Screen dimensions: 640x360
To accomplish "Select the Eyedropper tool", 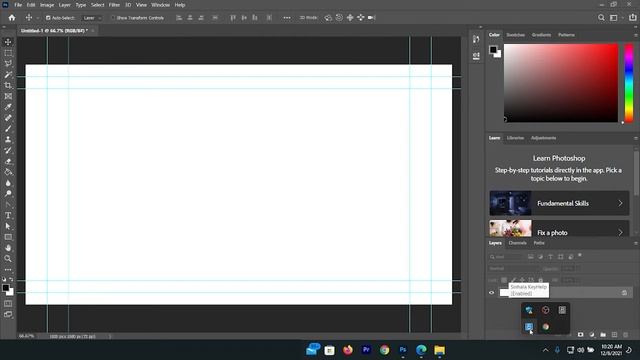I will [x=8, y=107].
